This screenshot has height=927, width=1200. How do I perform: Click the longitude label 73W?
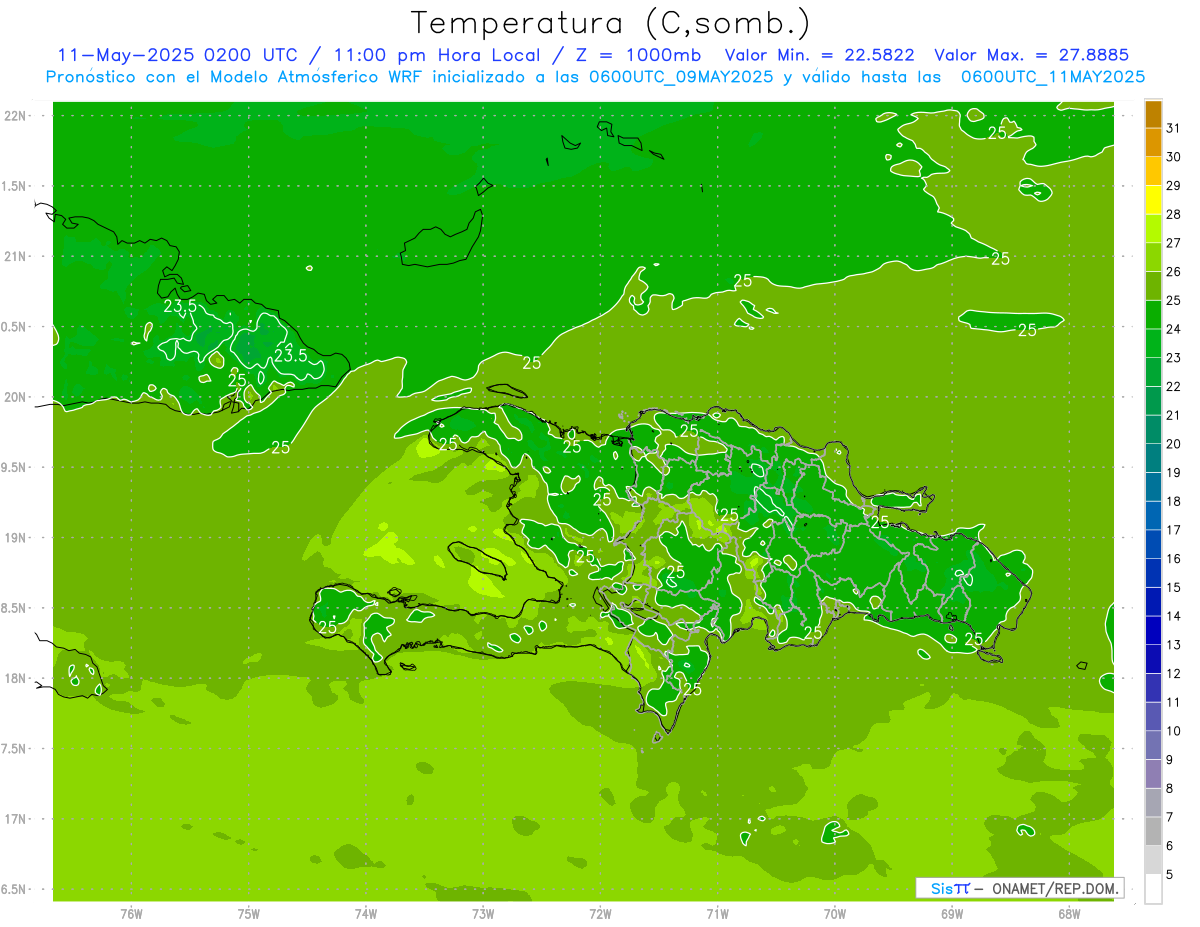(x=483, y=914)
